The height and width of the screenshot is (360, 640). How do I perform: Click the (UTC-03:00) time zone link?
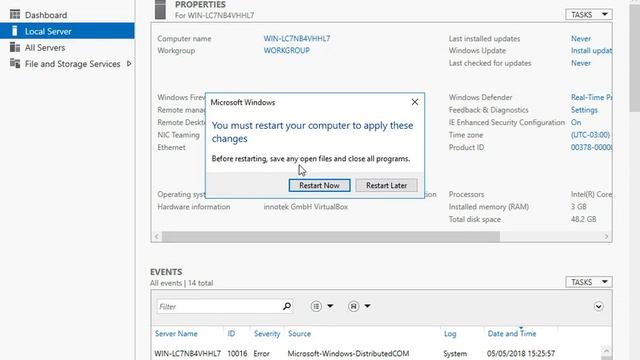coord(590,135)
